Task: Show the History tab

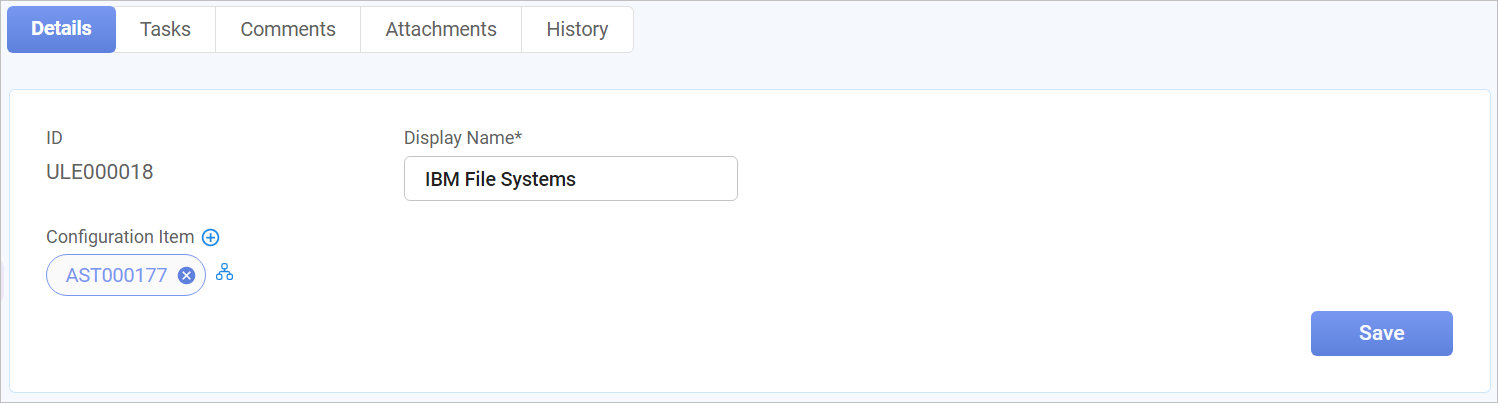Action: click(577, 29)
